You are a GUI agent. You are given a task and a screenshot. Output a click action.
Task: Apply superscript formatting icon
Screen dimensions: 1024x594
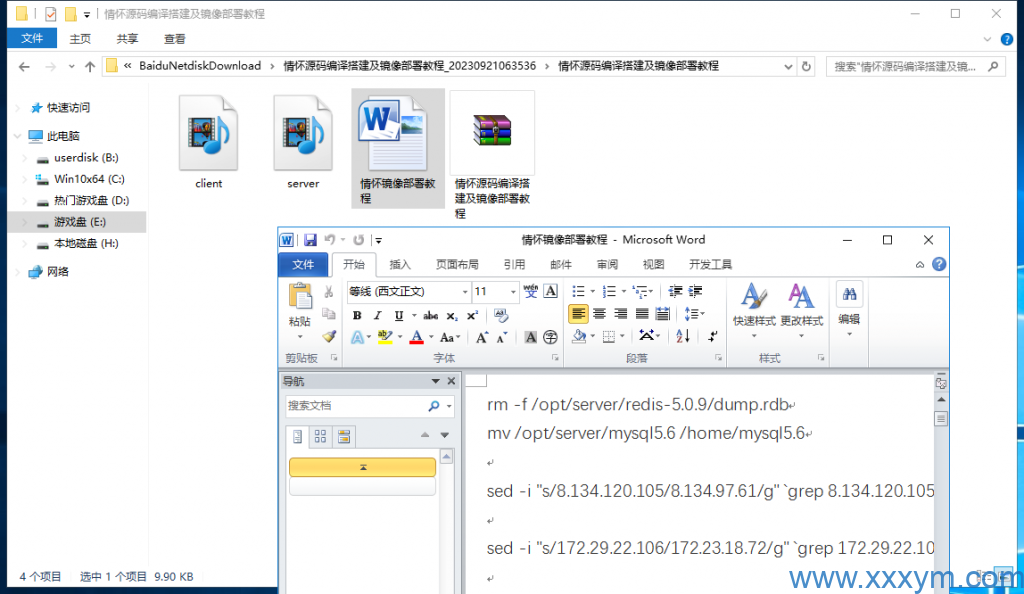point(472,315)
